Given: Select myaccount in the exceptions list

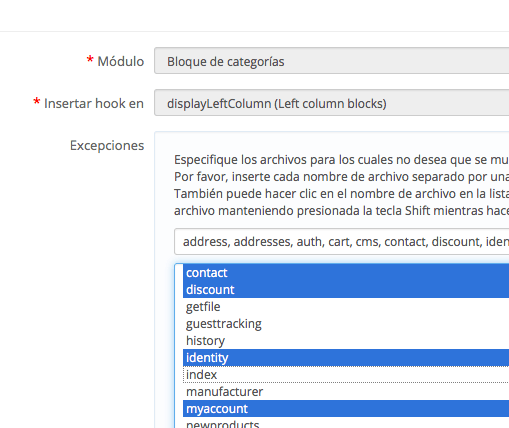Looking at the screenshot, I should (346, 409).
